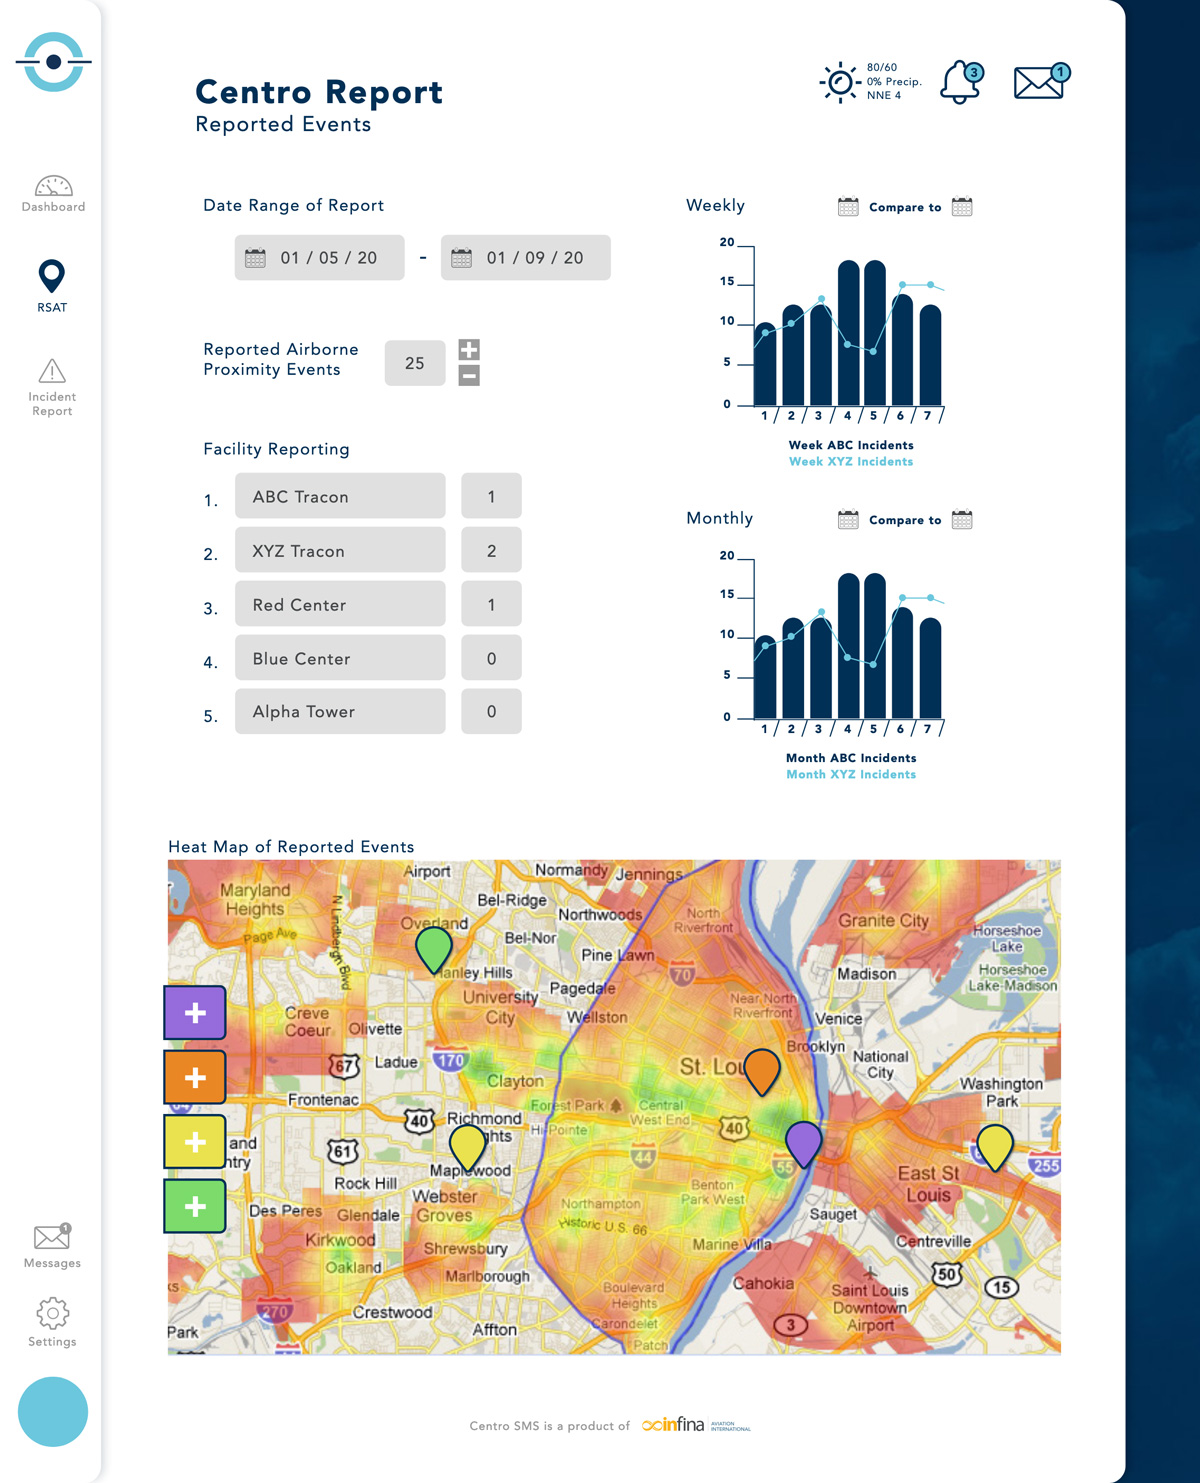Viewport: 1200px width, 1483px height.
Task: Open the Weekly Compare to right calendar
Action: click(x=962, y=207)
